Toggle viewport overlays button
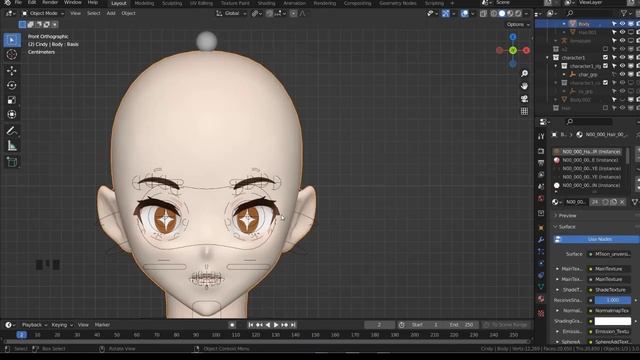Screen dimensions: 640x360 pyautogui.click(x=464, y=13)
